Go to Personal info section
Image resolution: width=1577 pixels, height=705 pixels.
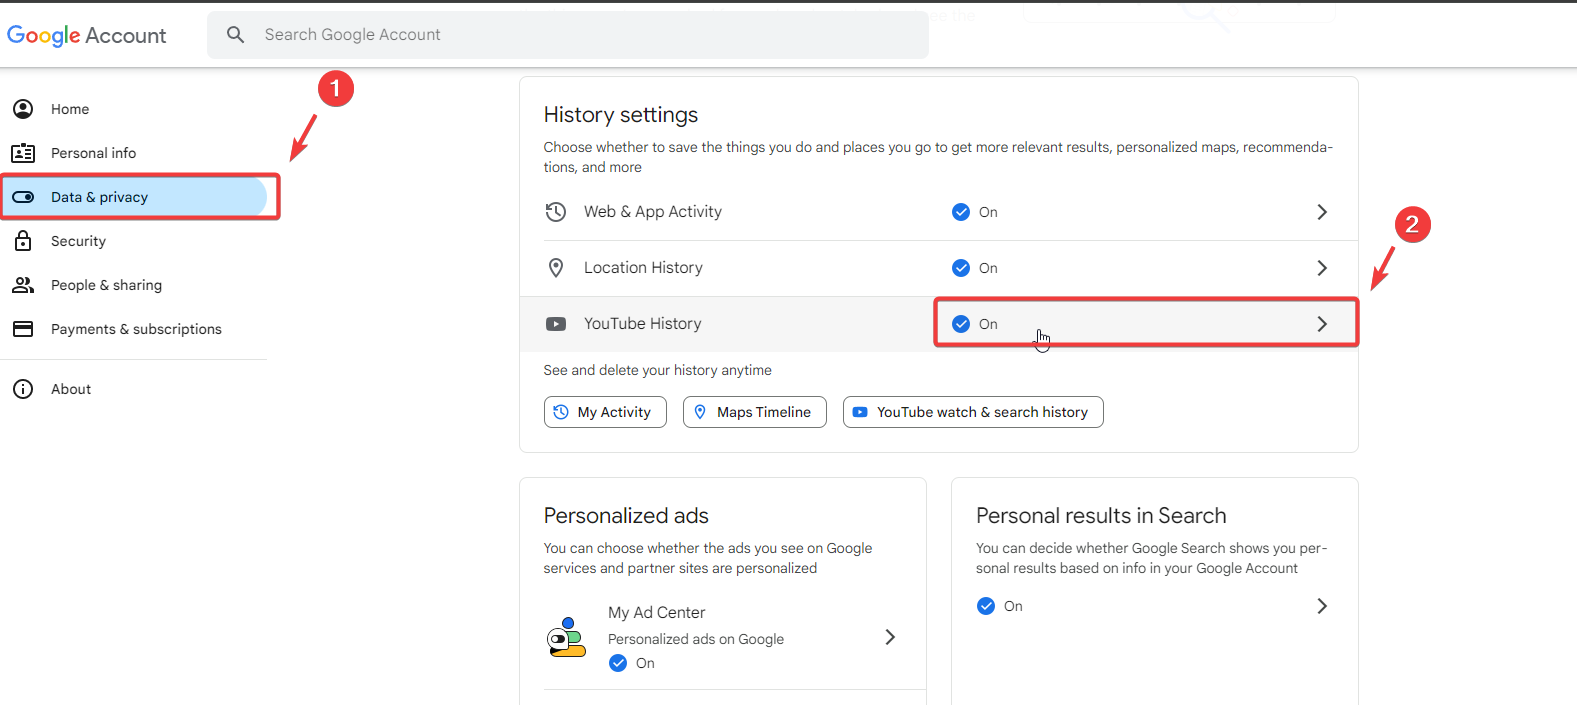coord(93,153)
